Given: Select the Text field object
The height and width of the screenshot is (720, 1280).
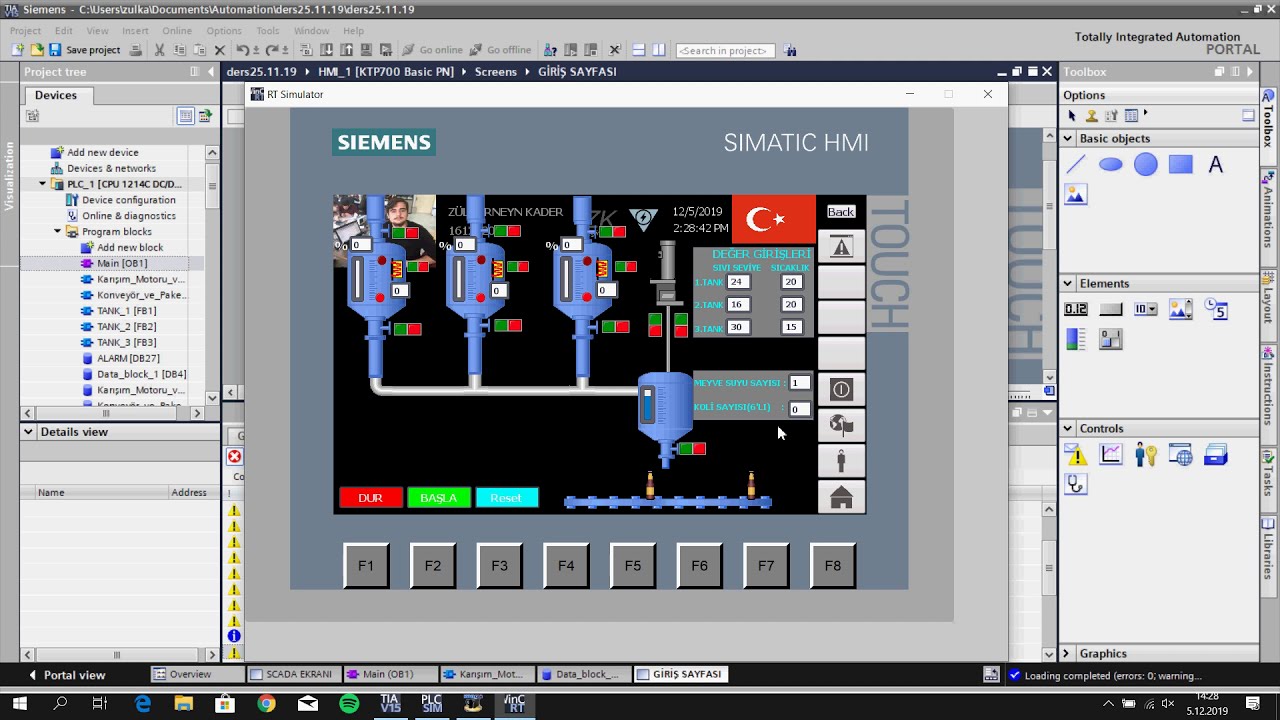Looking at the screenshot, I should coord(1216,165).
